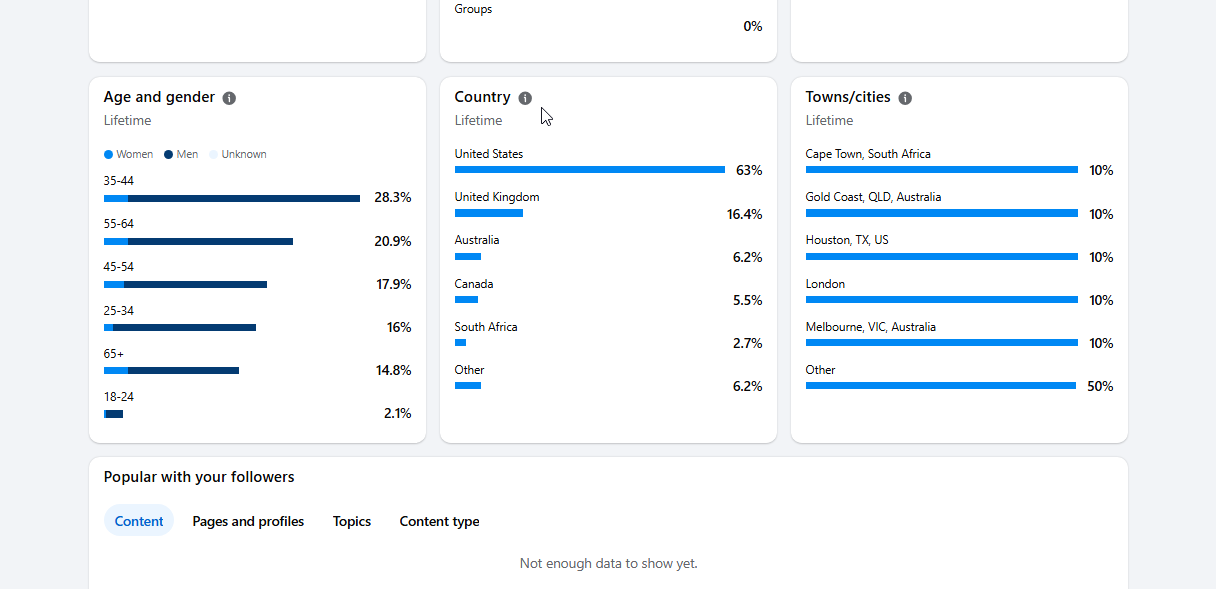Click the info icon beside Towns/cities
Viewport: 1216px width, 589px height.
(905, 98)
